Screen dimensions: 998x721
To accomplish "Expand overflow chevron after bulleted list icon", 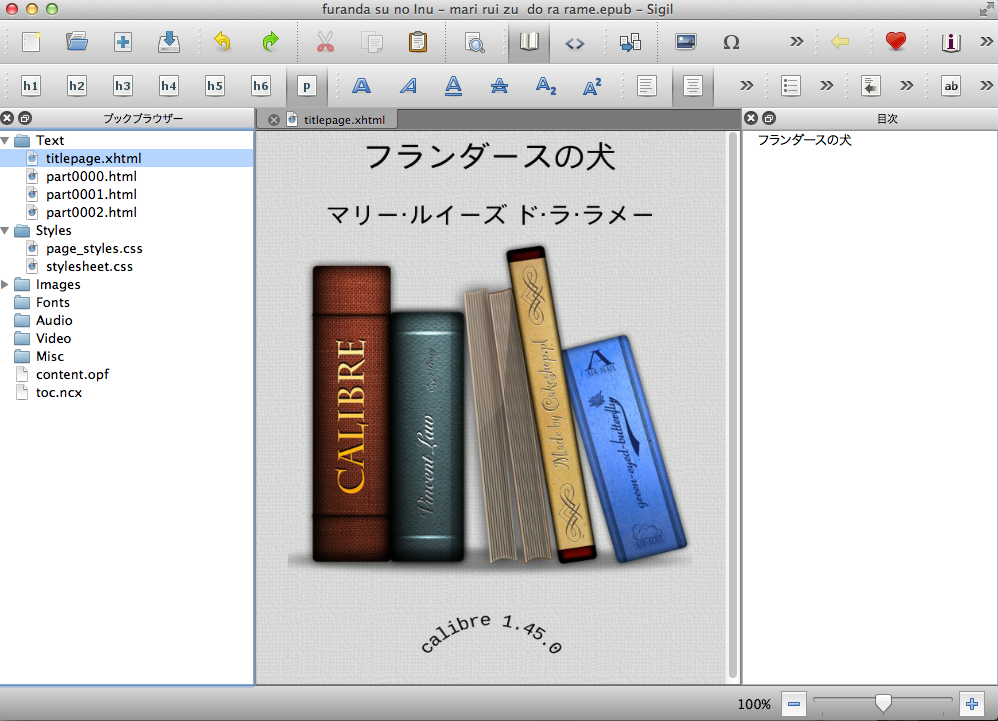I will [x=826, y=86].
